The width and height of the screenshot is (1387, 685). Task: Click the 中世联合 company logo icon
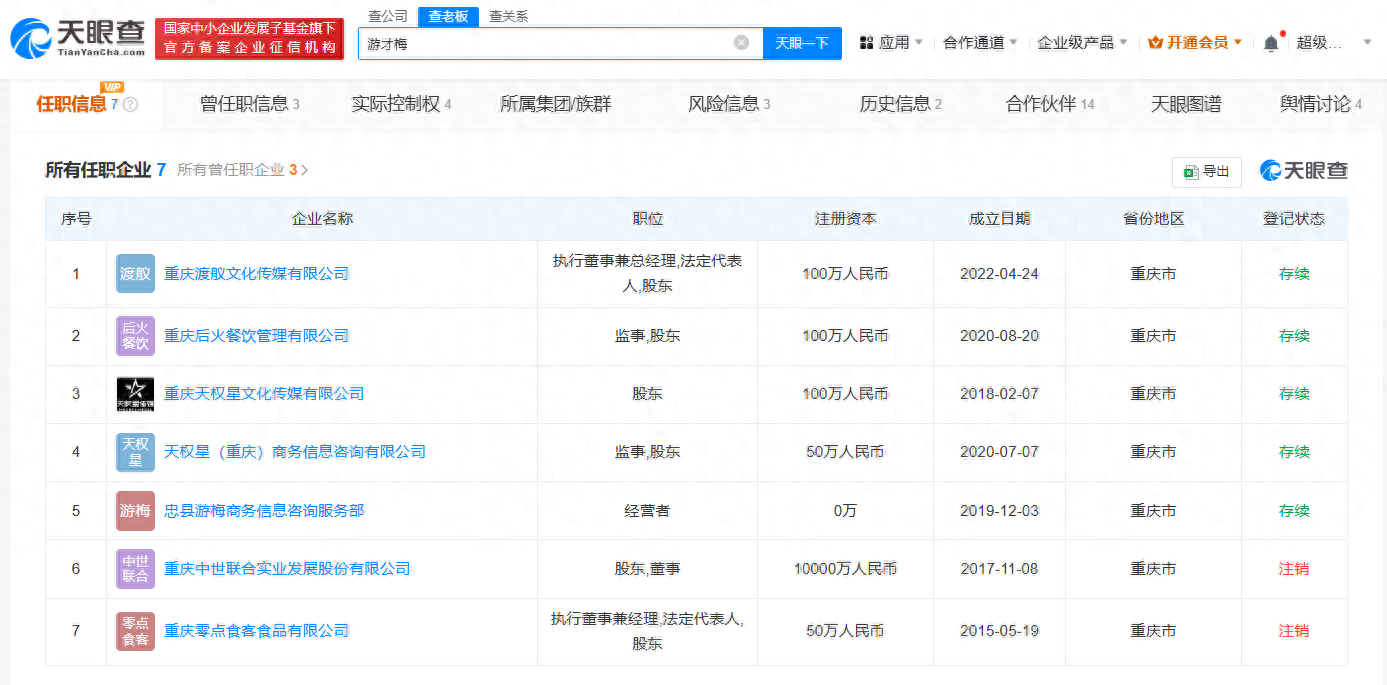tap(135, 569)
